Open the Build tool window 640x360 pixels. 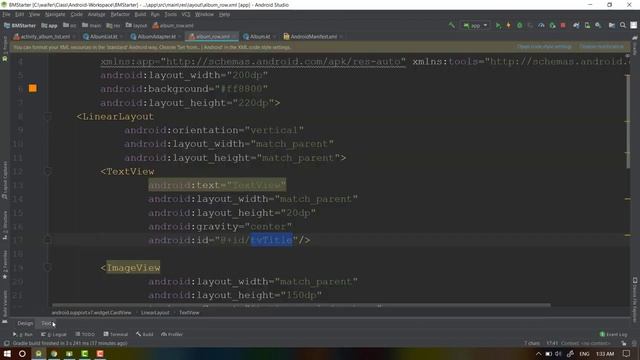tap(145, 334)
